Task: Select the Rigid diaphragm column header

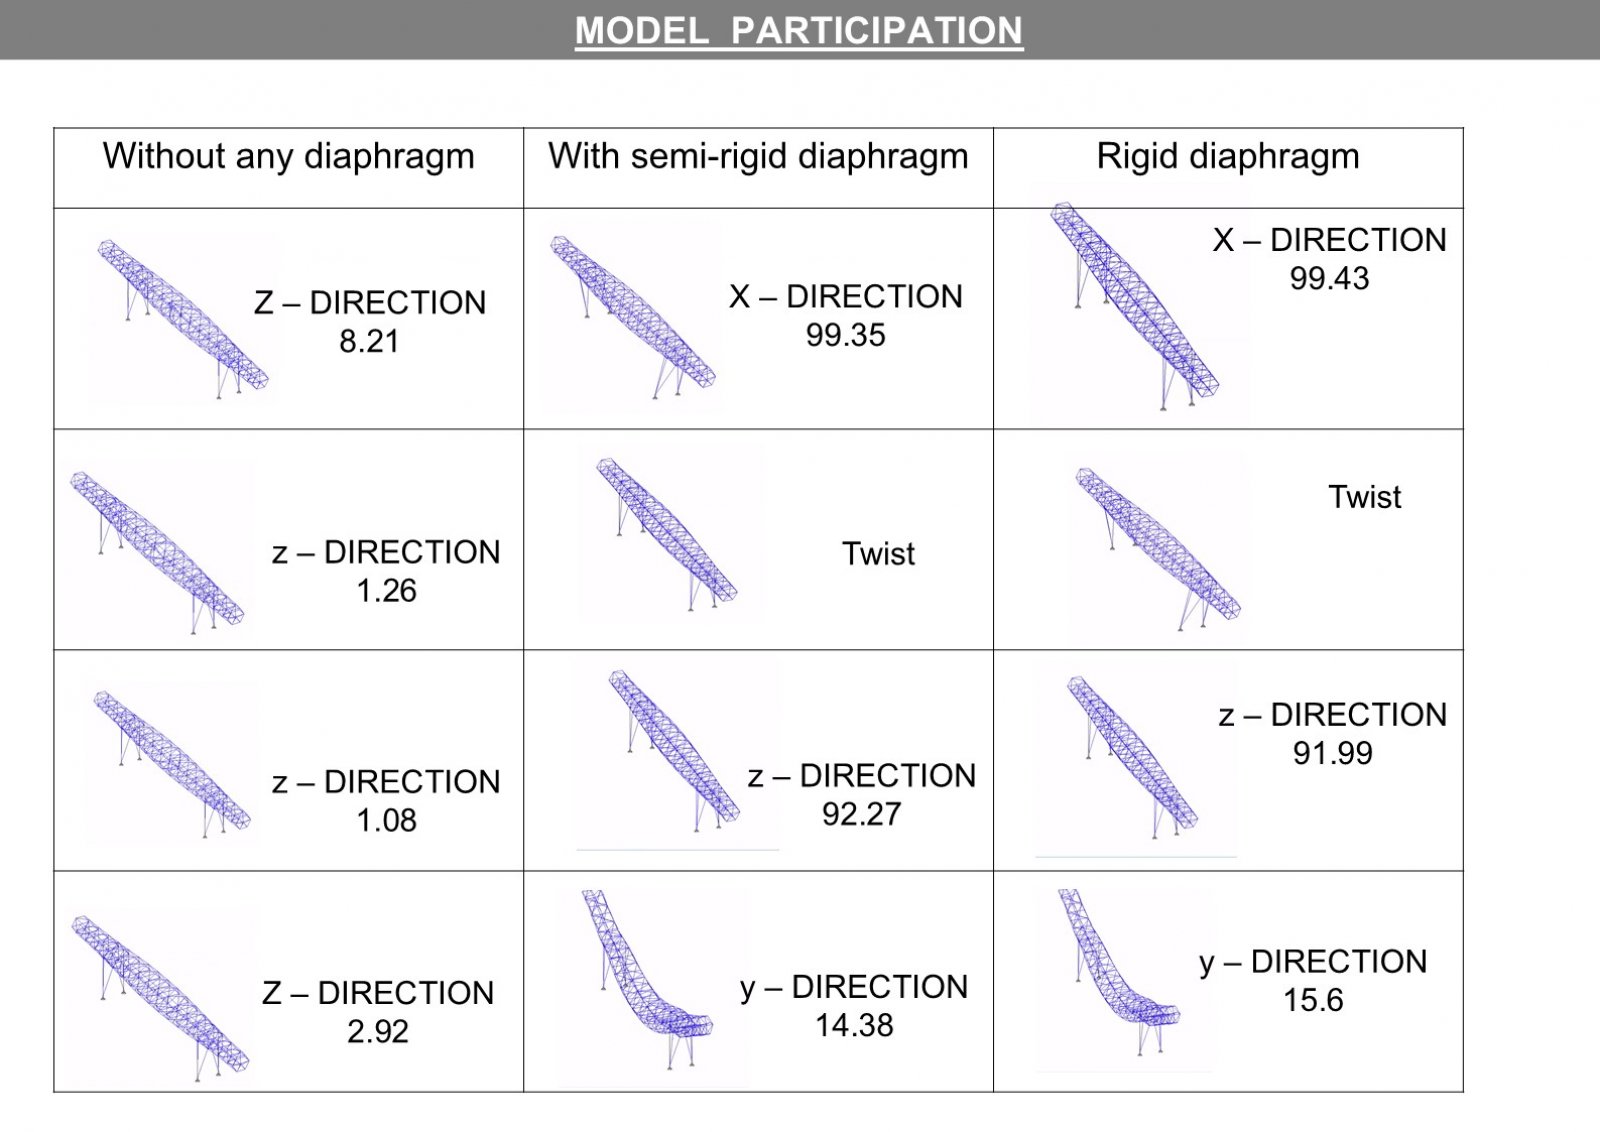Action: click(1228, 156)
